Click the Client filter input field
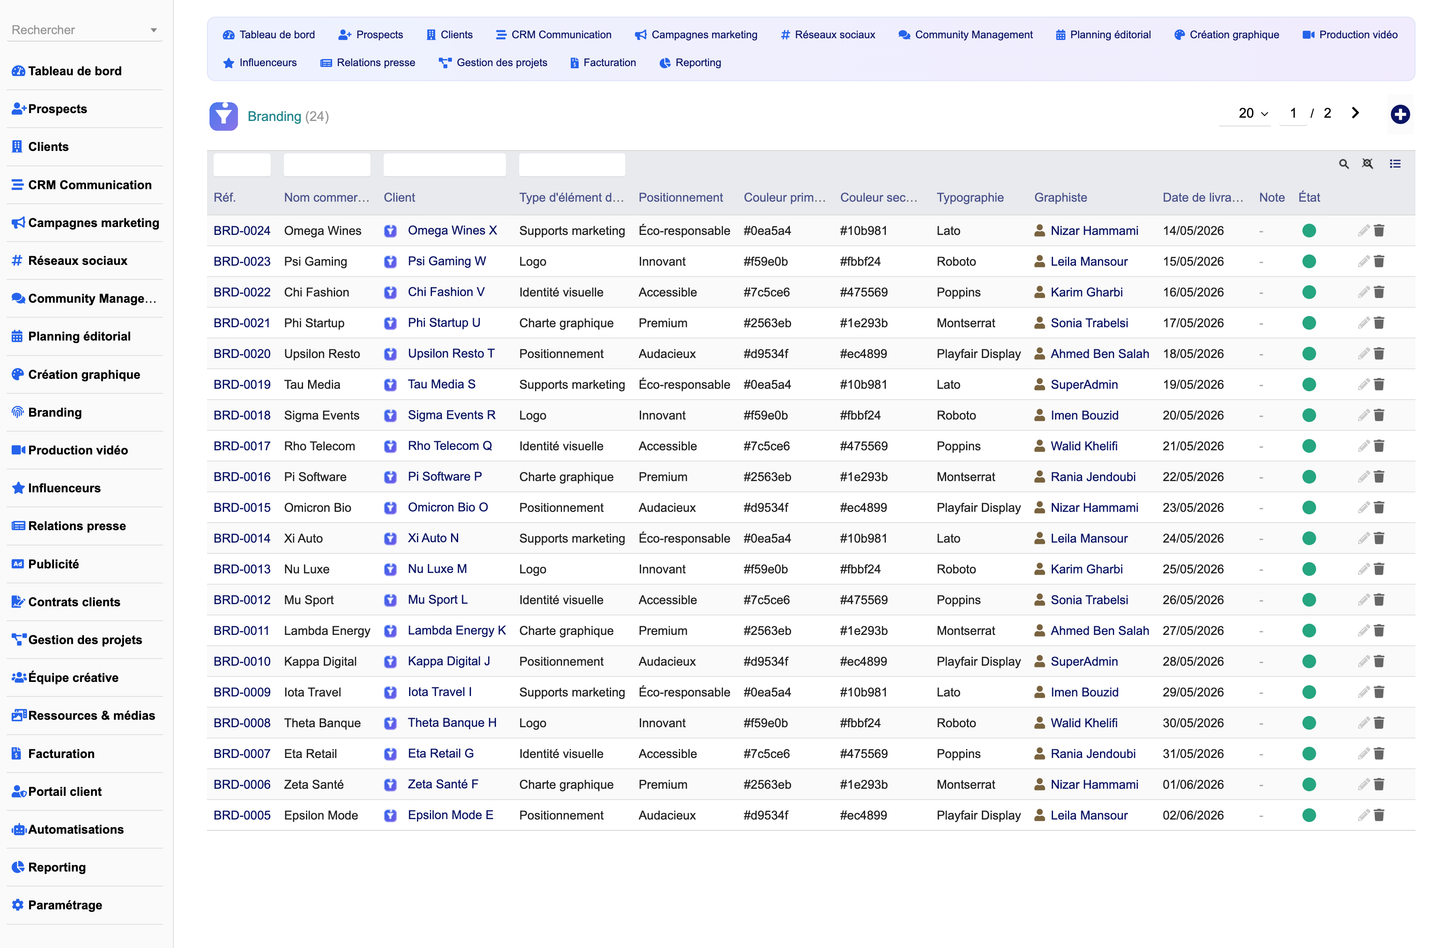 445,165
